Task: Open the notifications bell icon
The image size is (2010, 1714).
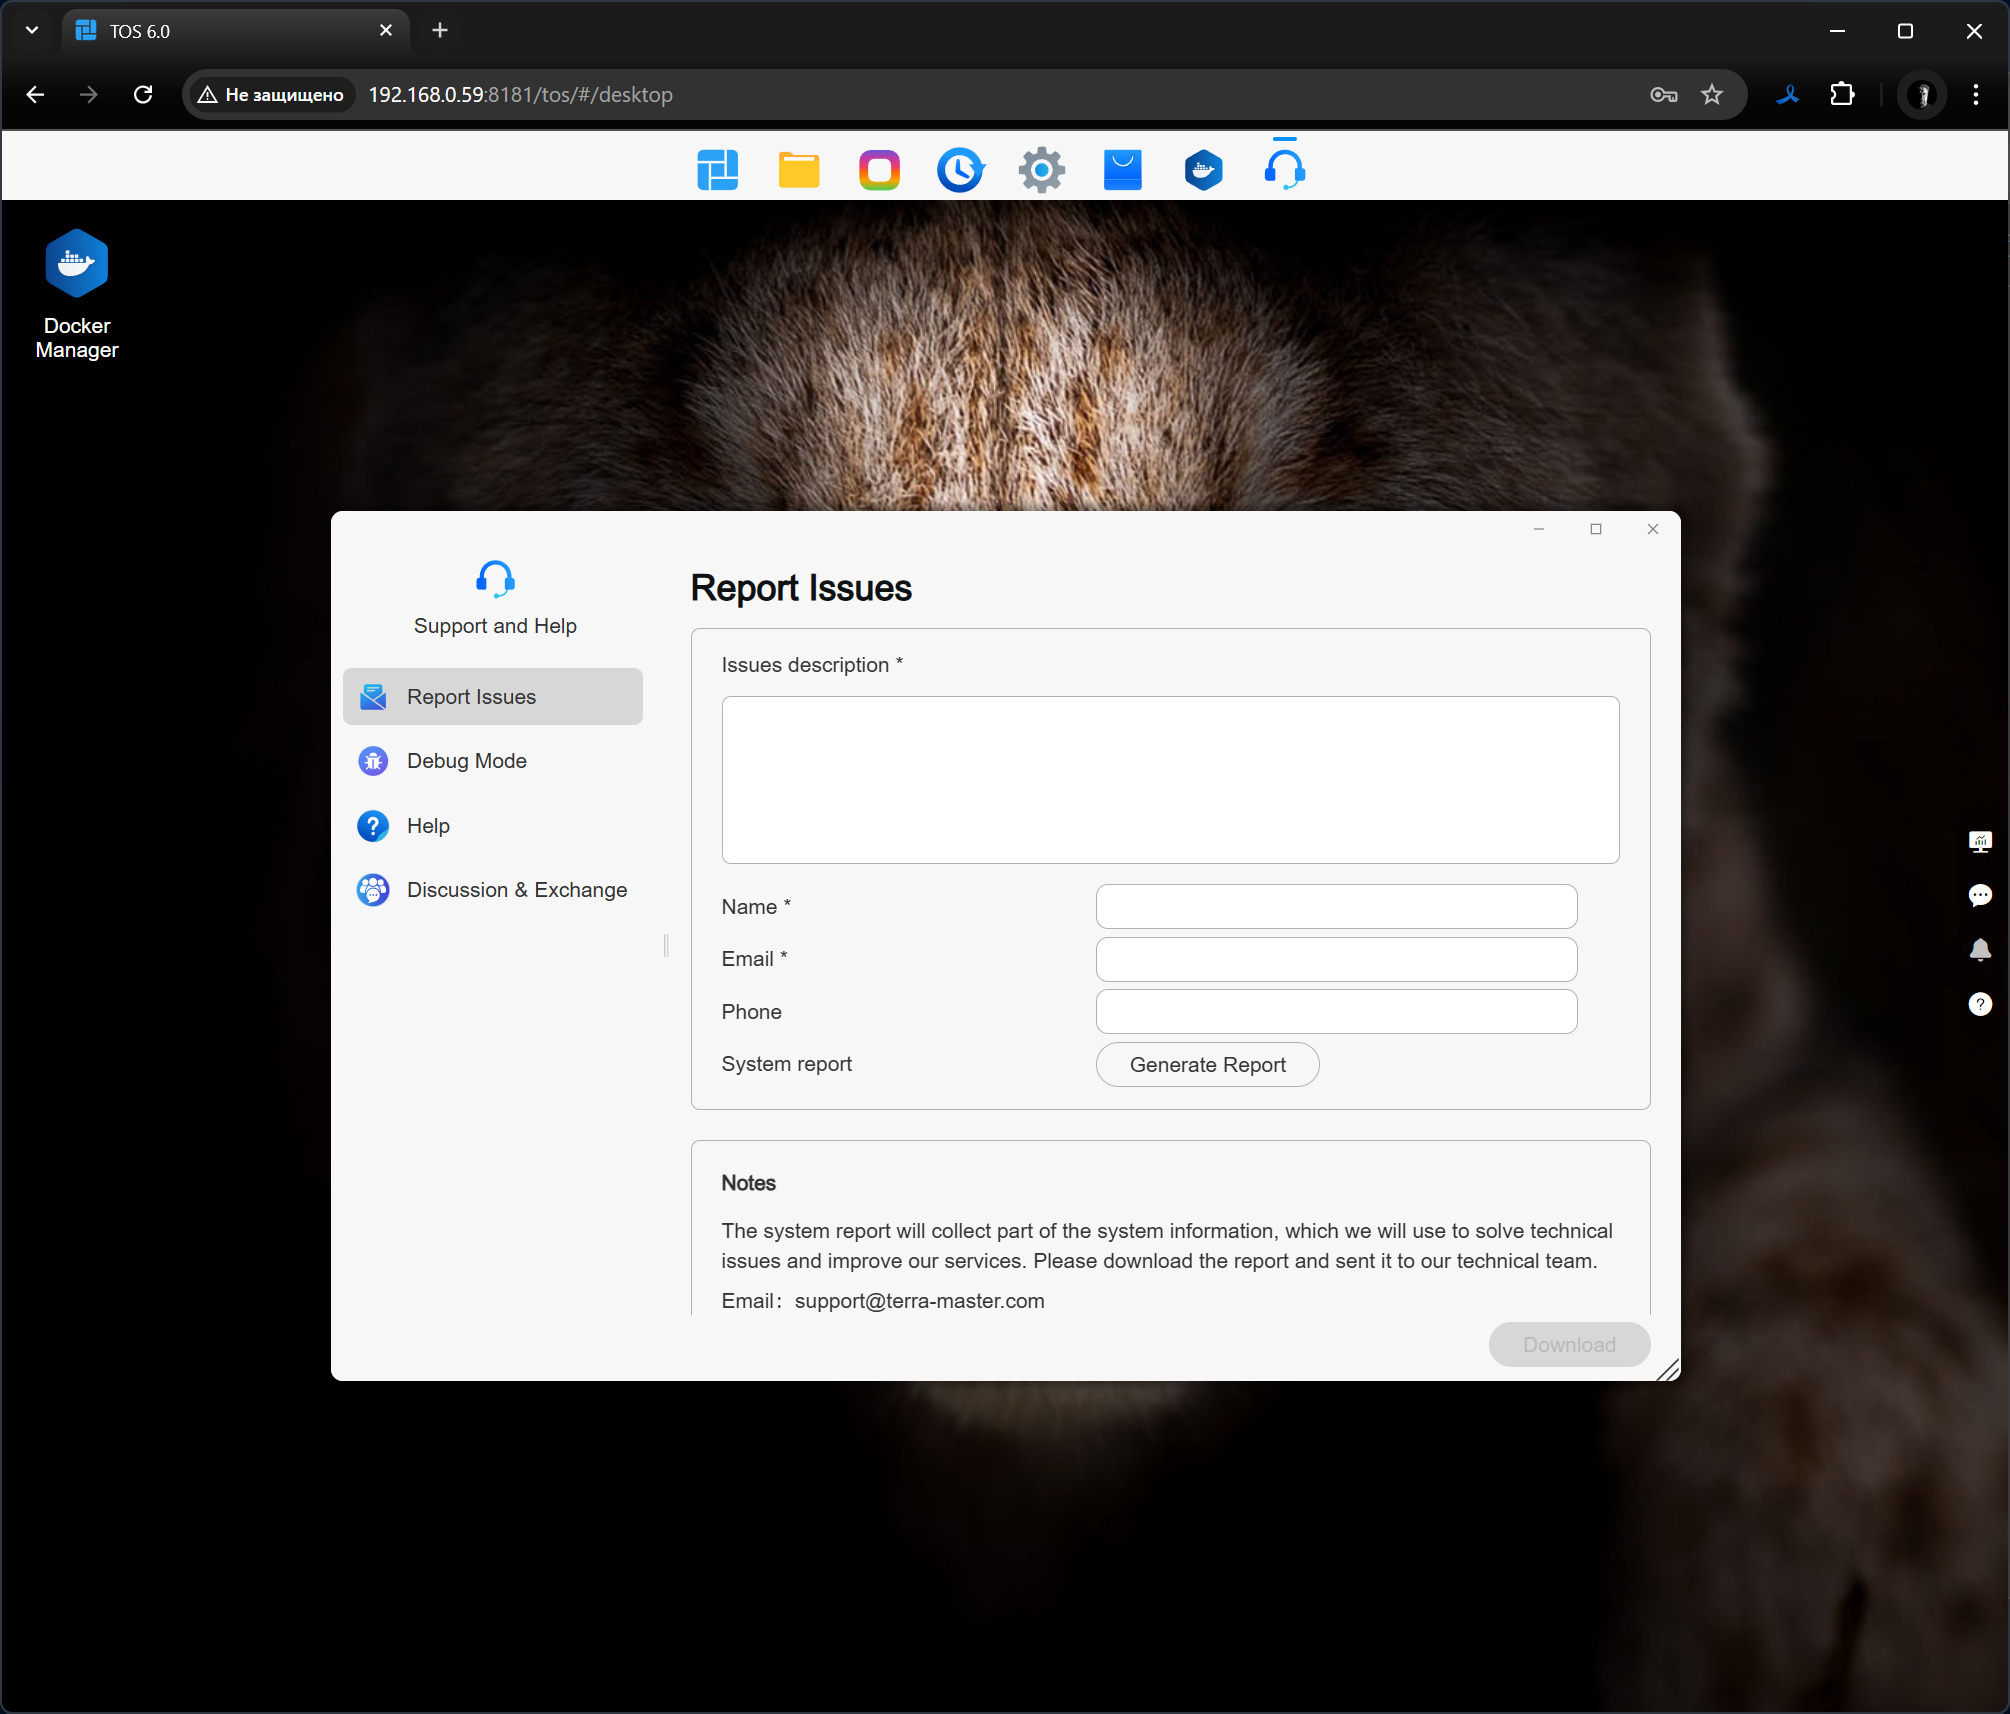Action: [x=1979, y=949]
